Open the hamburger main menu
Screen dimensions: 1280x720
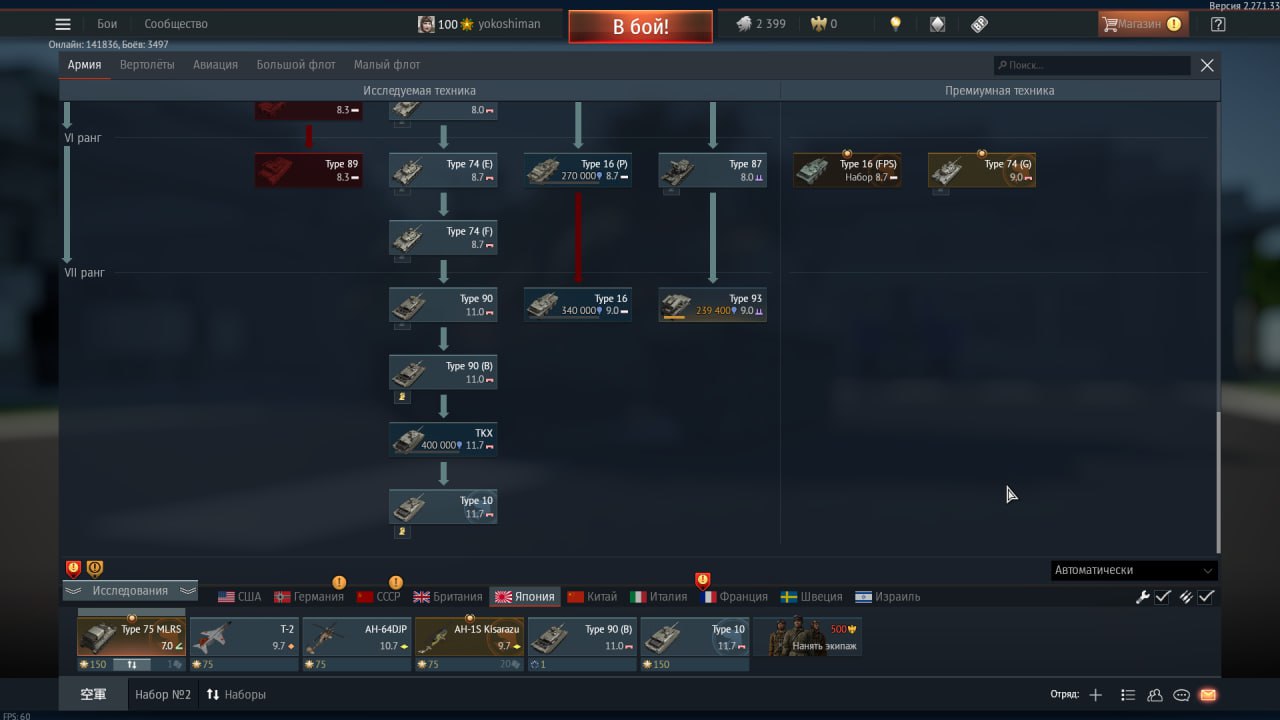pyautogui.click(x=63, y=25)
